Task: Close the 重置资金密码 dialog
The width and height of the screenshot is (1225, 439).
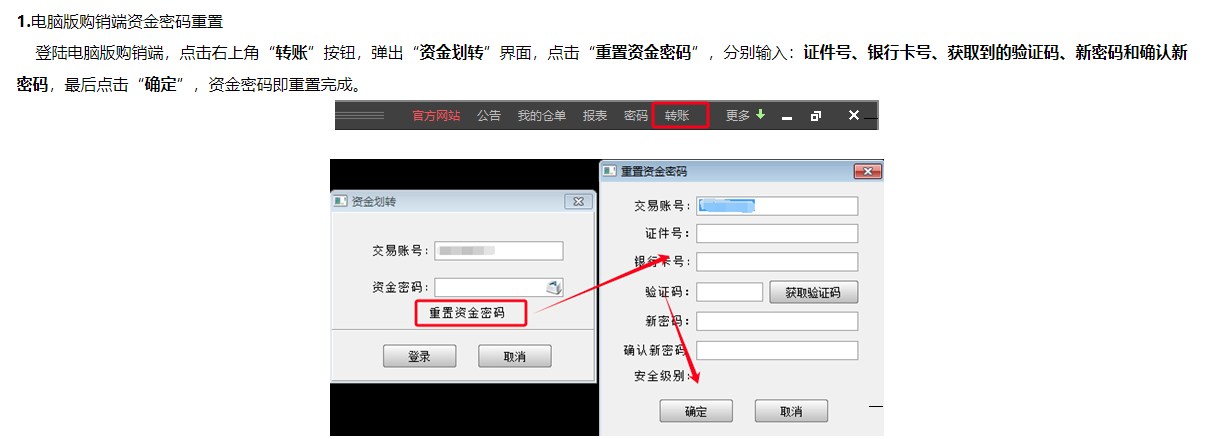Action: click(x=867, y=172)
